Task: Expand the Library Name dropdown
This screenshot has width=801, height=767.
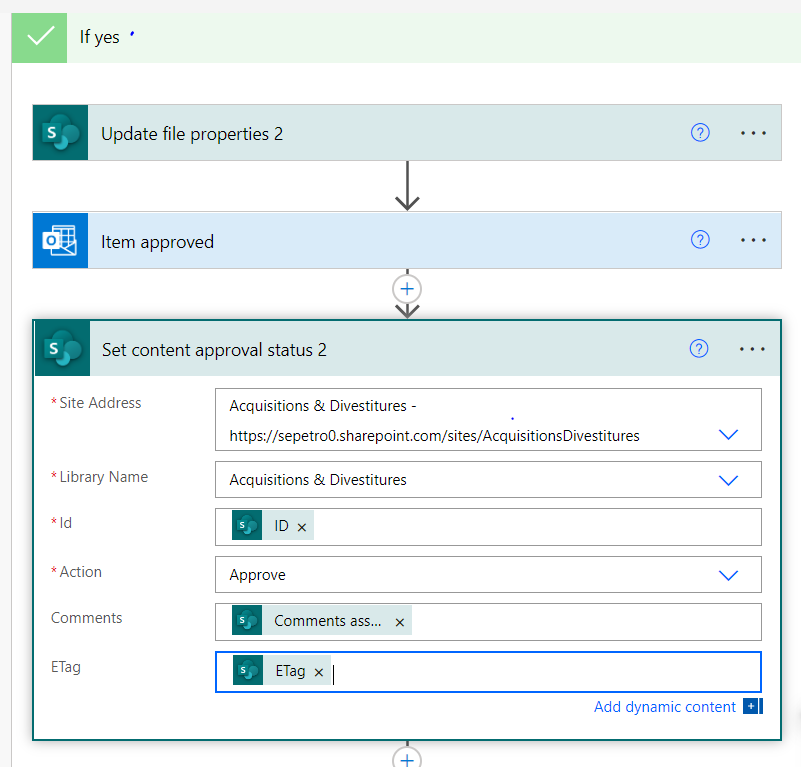Action: (728, 480)
